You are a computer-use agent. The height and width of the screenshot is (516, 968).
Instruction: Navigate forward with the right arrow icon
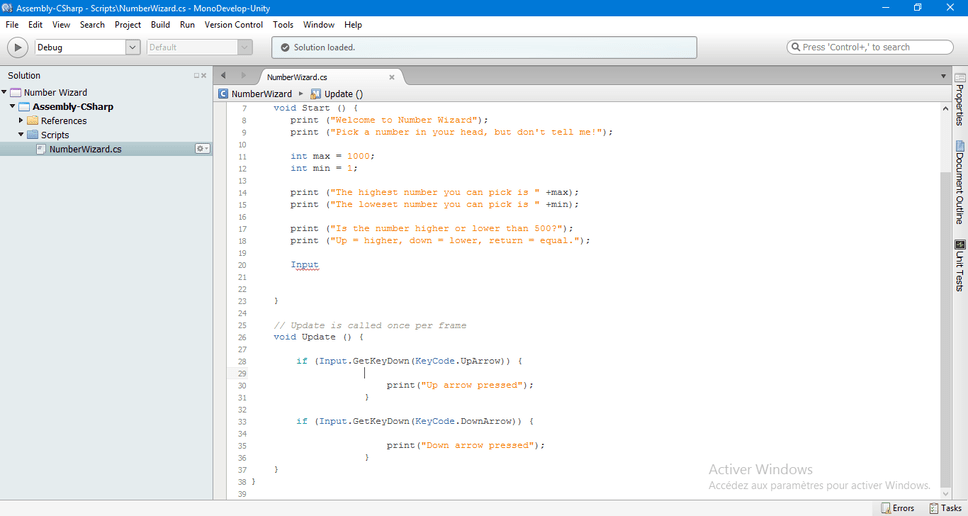point(243,75)
